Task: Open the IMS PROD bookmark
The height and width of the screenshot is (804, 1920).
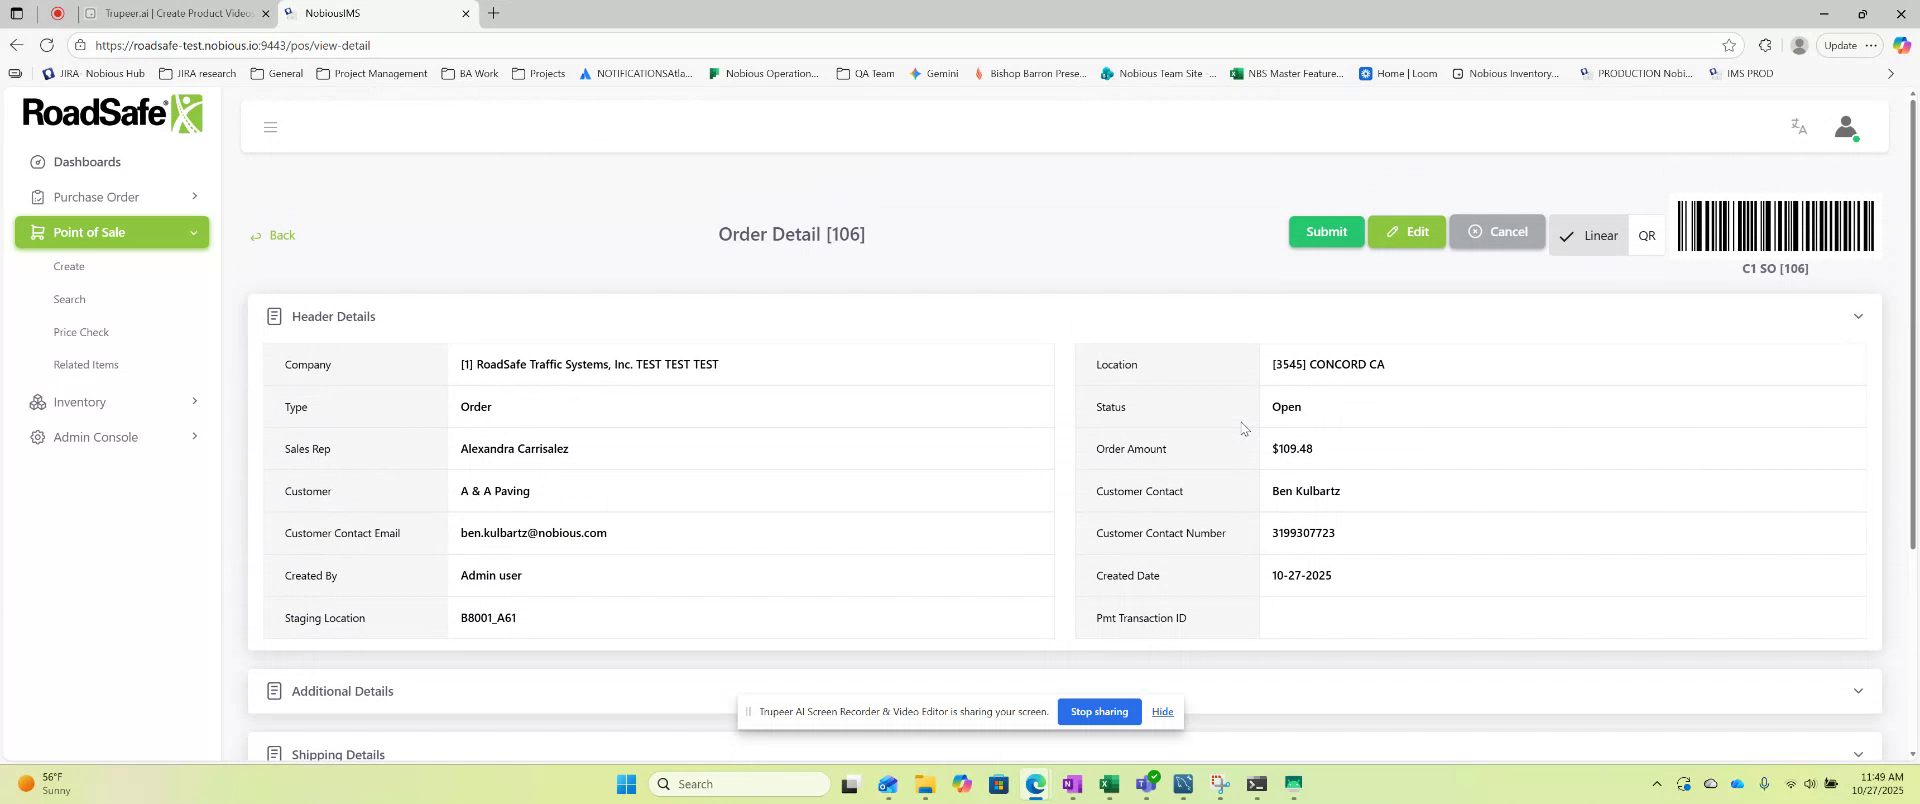Action: (1741, 73)
